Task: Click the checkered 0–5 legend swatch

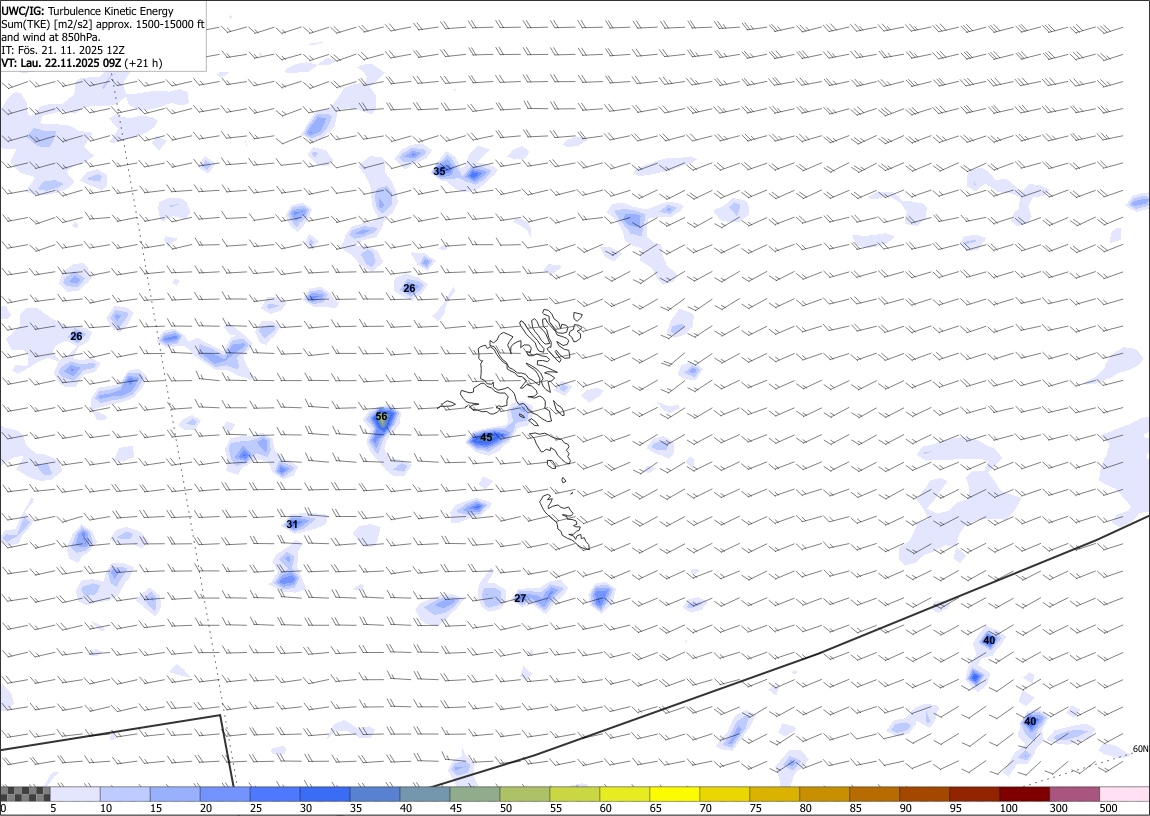Action: (x=26, y=793)
